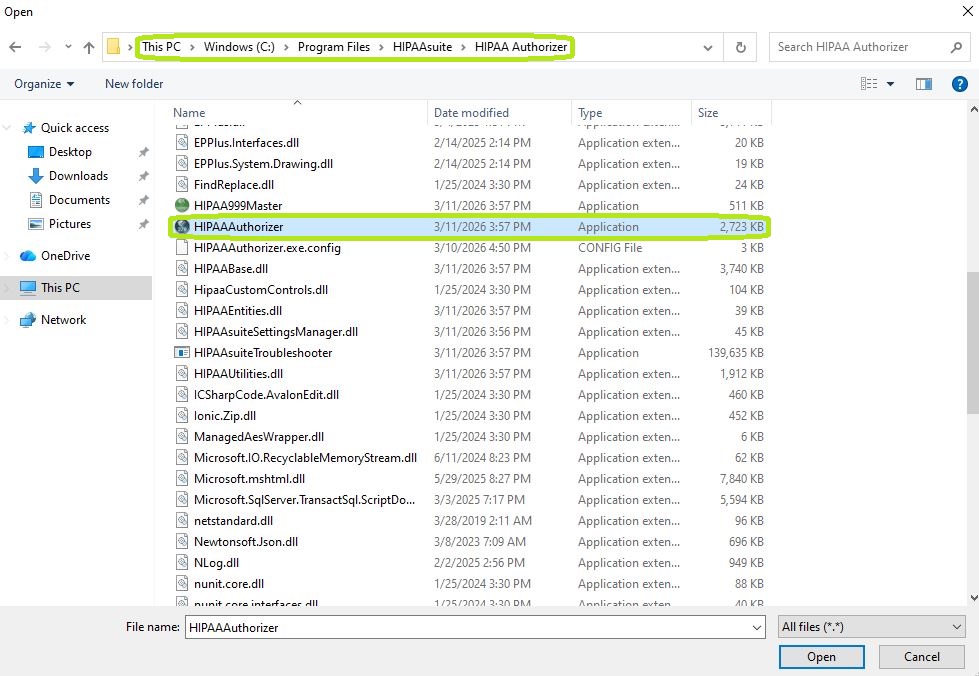
Task: Select the ManagedAesWrapper.dll file
Action: click(258, 437)
